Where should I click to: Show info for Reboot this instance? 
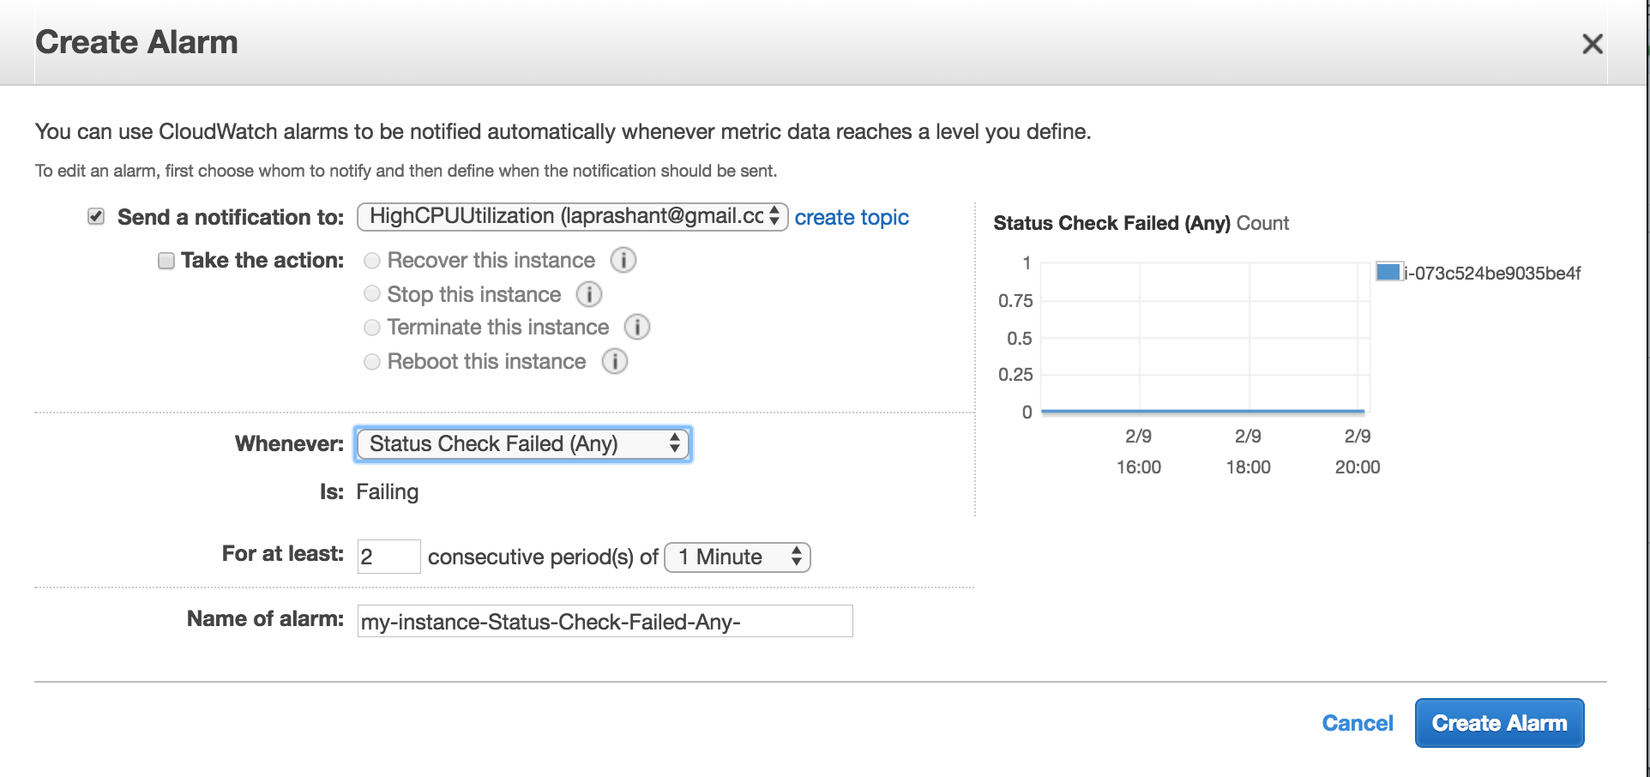pos(614,362)
